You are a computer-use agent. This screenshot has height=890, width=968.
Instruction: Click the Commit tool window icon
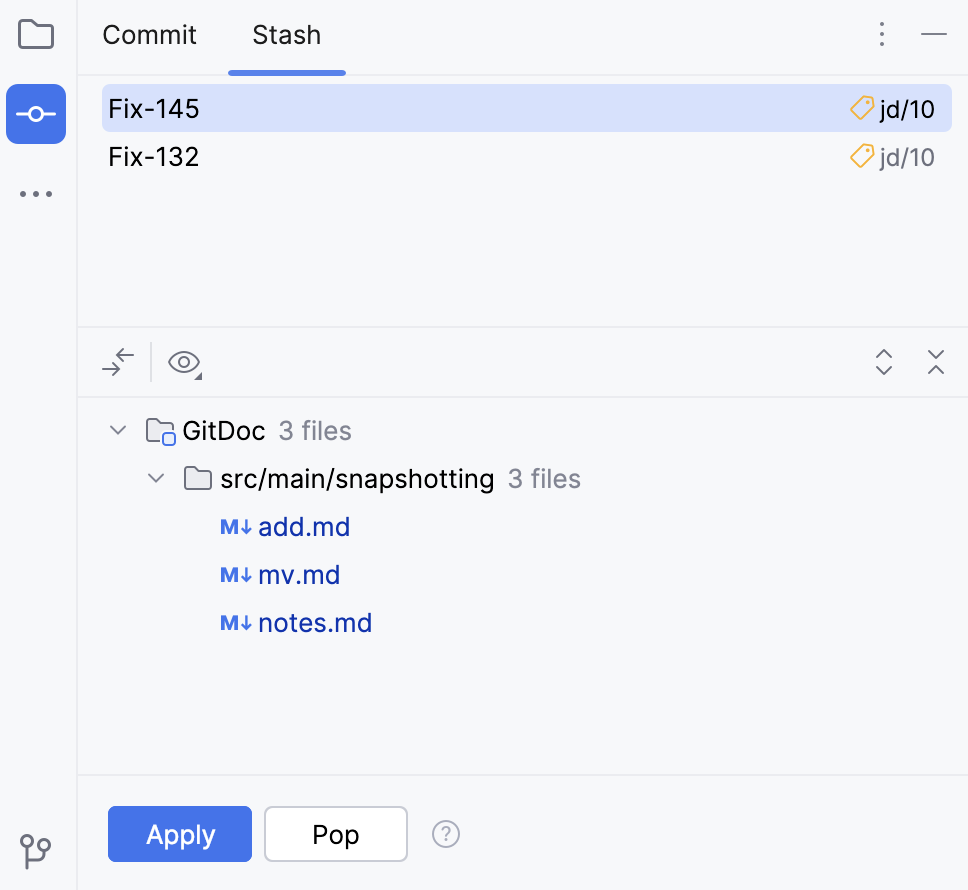coord(36,114)
